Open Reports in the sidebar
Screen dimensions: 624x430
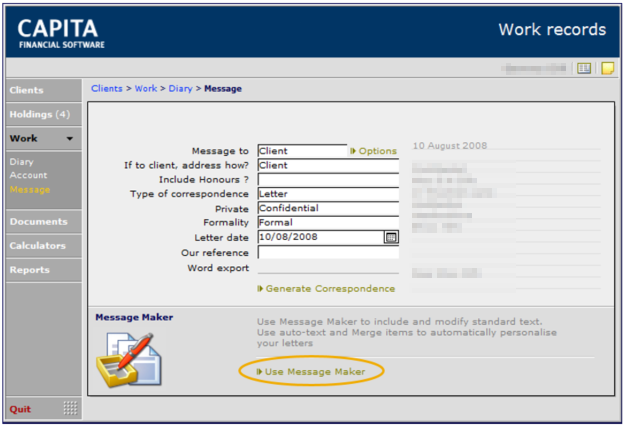pos(44,270)
